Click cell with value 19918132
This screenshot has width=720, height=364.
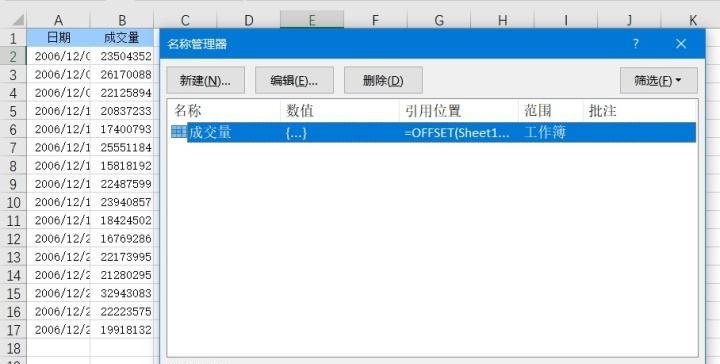(122, 330)
